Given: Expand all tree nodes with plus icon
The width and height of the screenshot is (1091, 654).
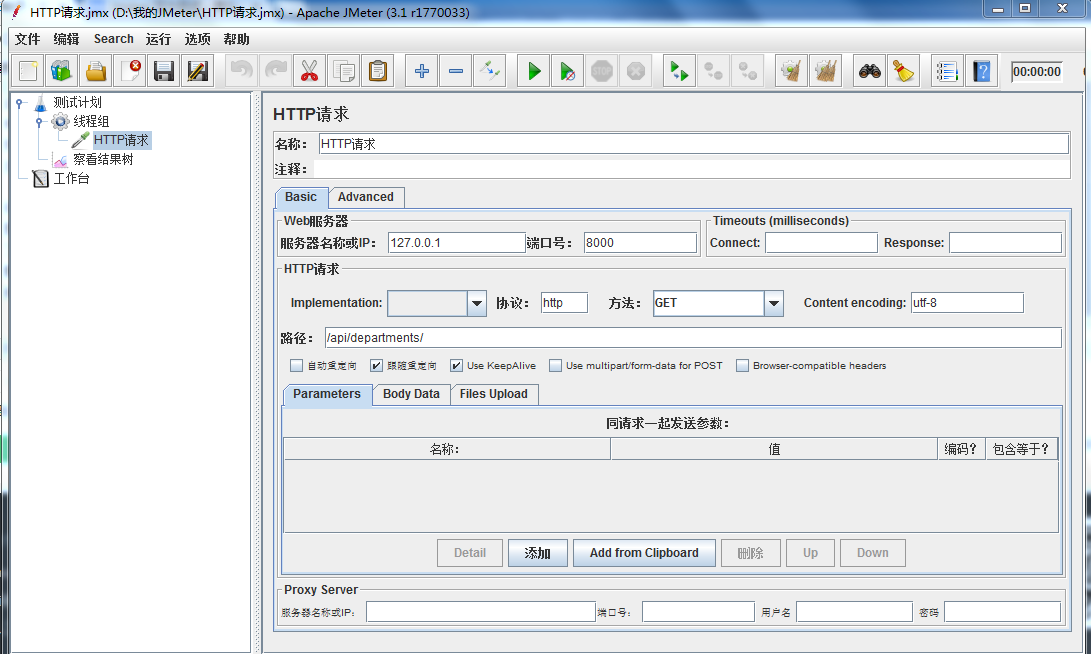Looking at the screenshot, I should (x=422, y=71).
